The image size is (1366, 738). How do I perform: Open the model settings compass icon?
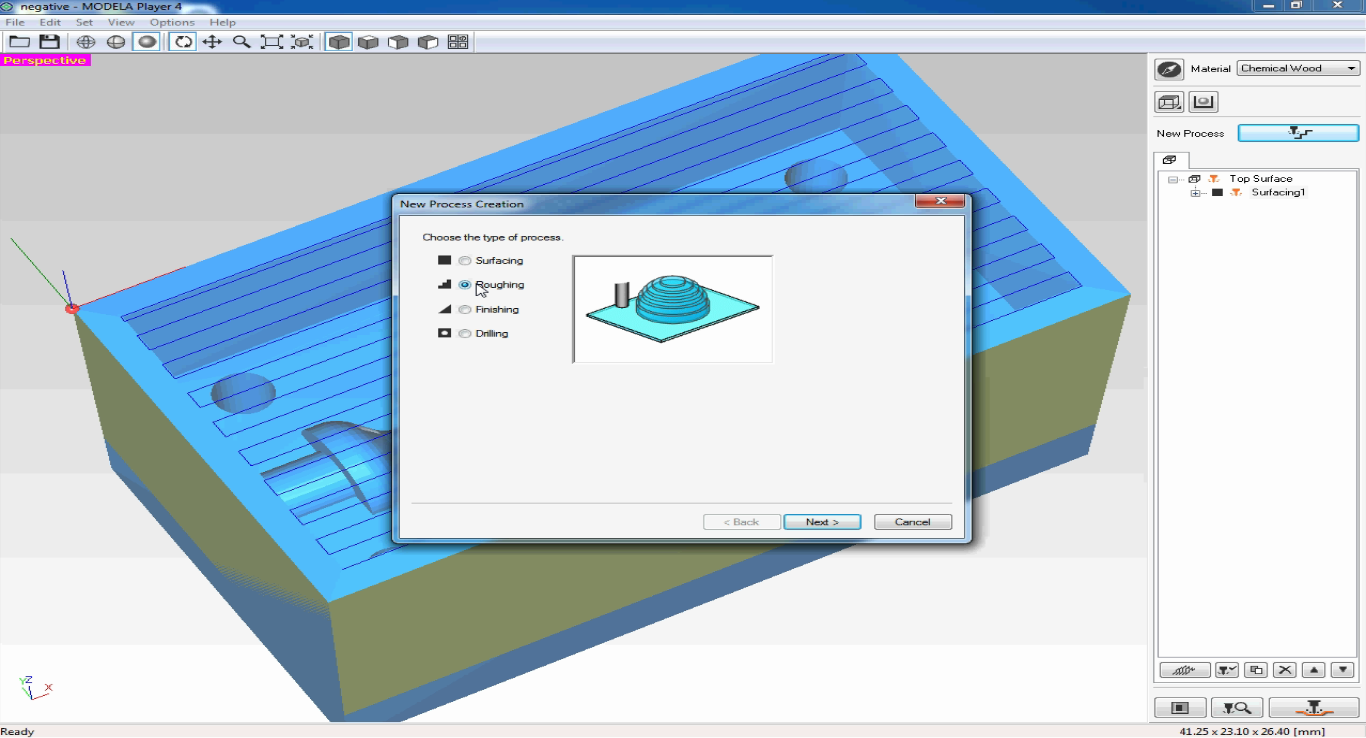point(1169,69)
